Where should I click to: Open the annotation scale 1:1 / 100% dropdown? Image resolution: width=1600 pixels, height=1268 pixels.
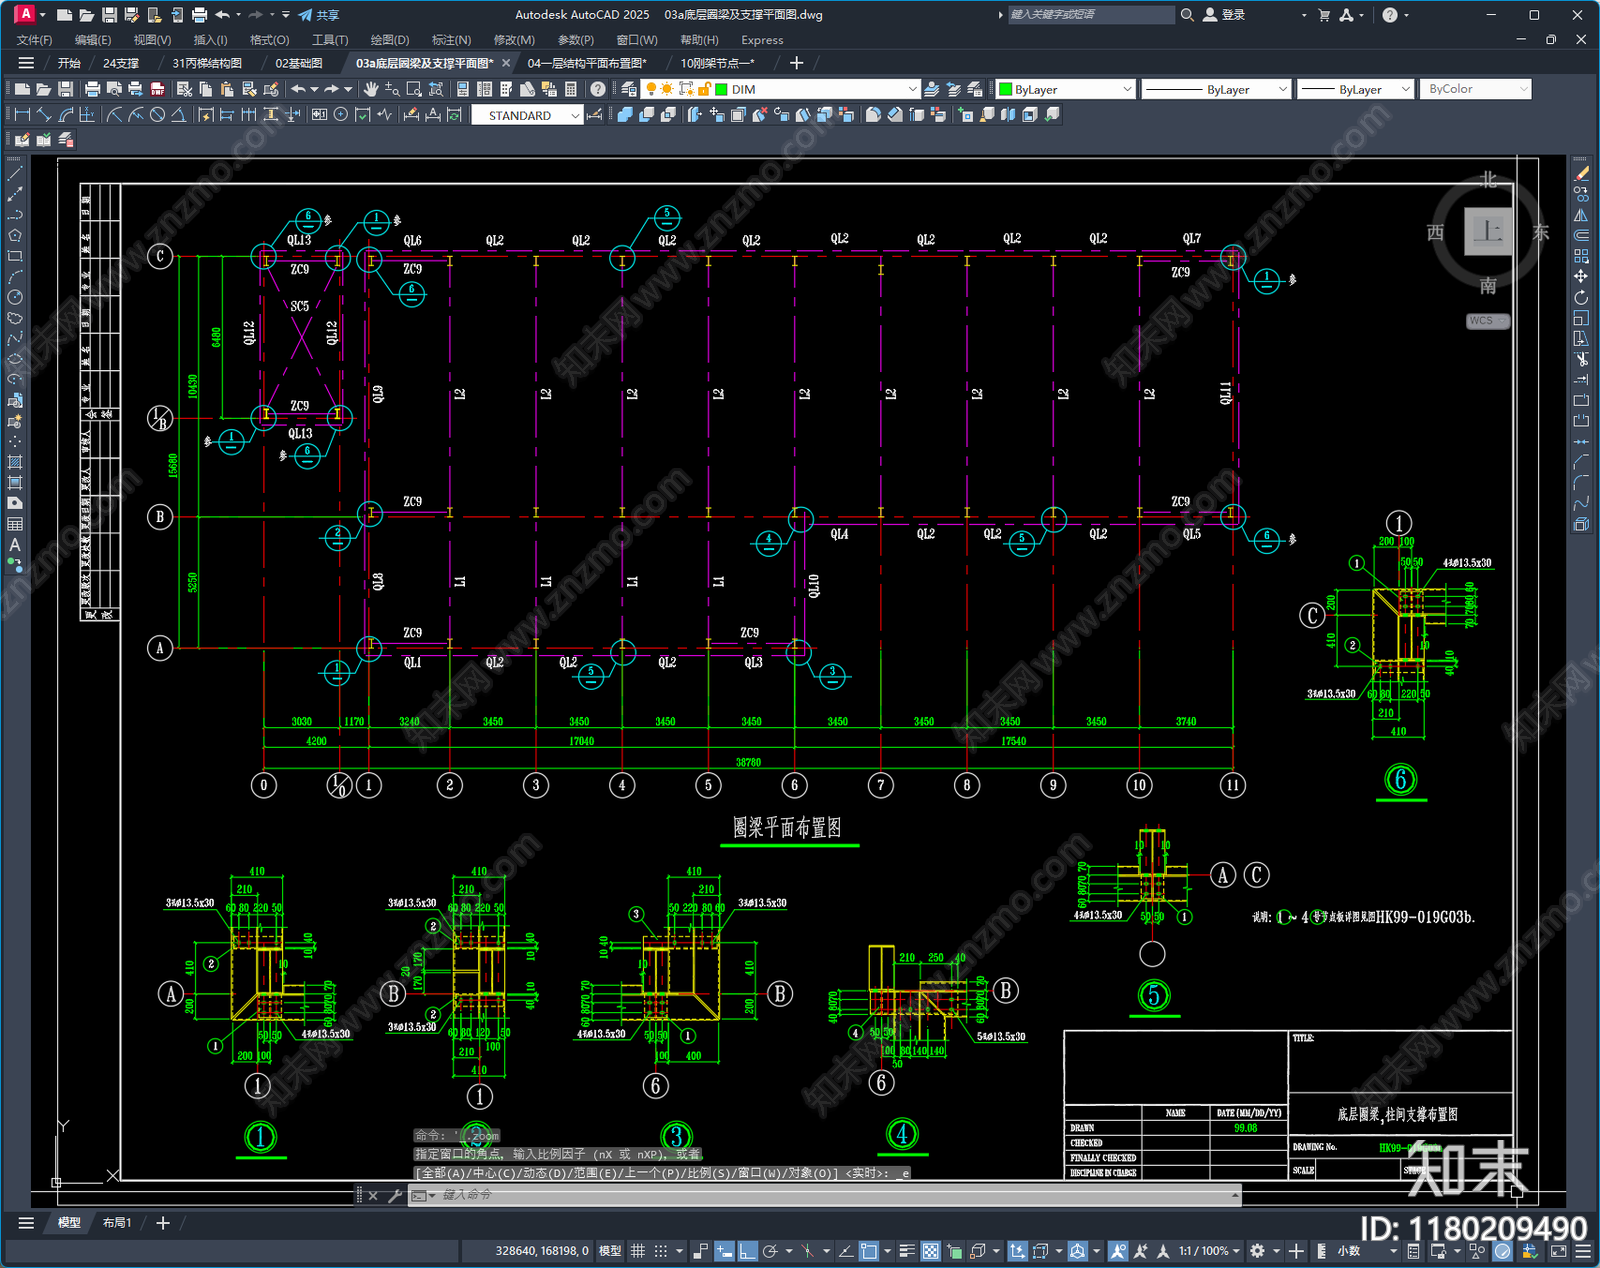1209,1251
